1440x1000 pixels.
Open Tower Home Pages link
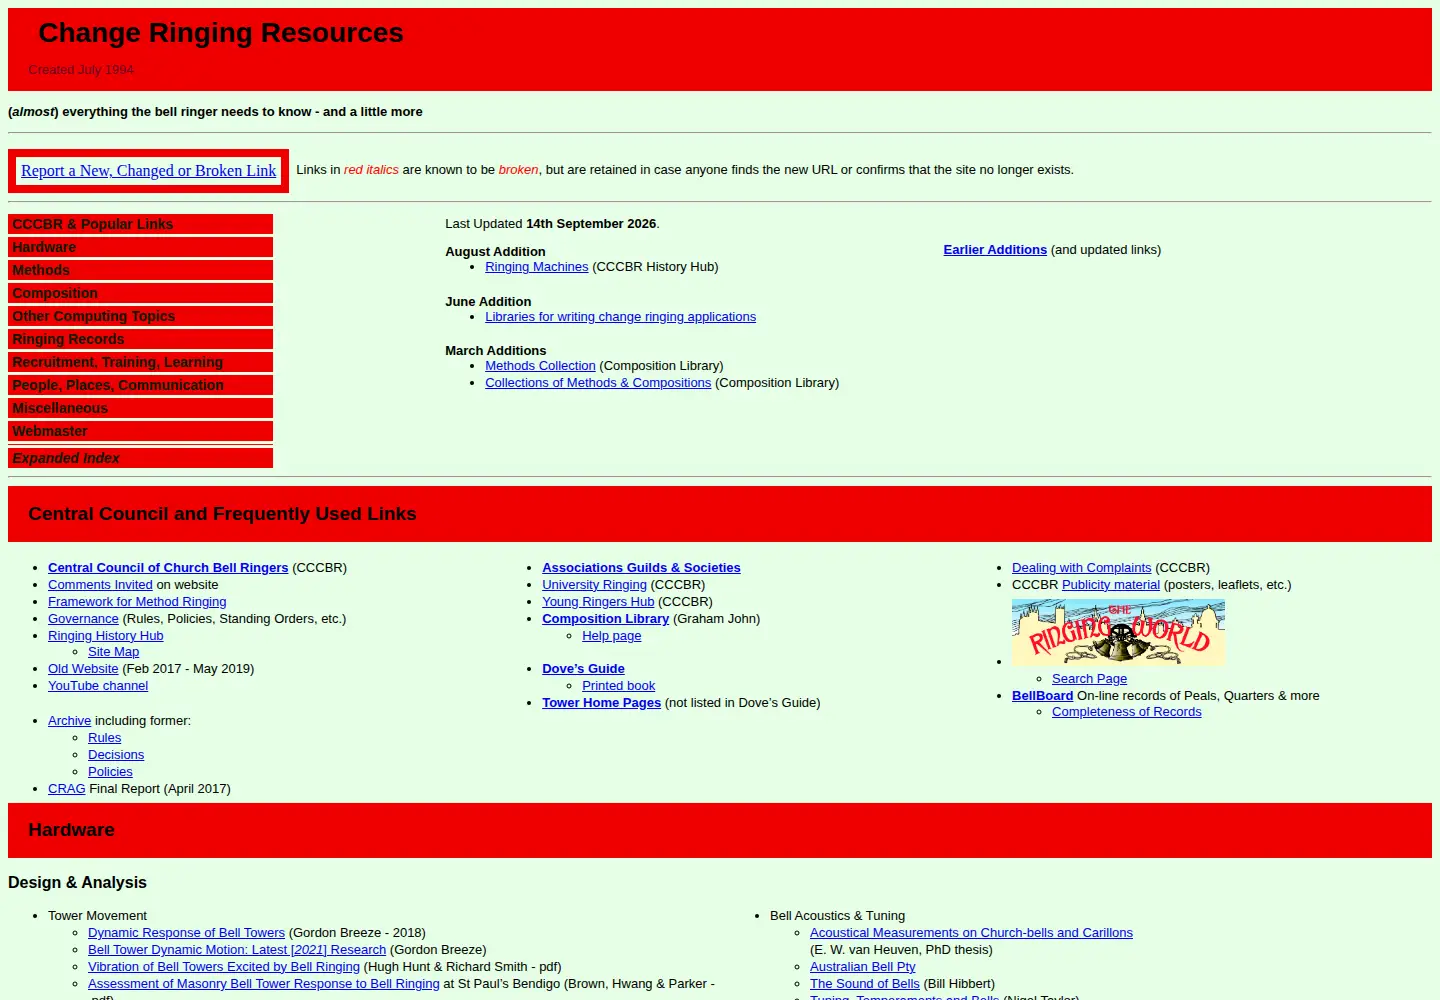coord(601,703)
